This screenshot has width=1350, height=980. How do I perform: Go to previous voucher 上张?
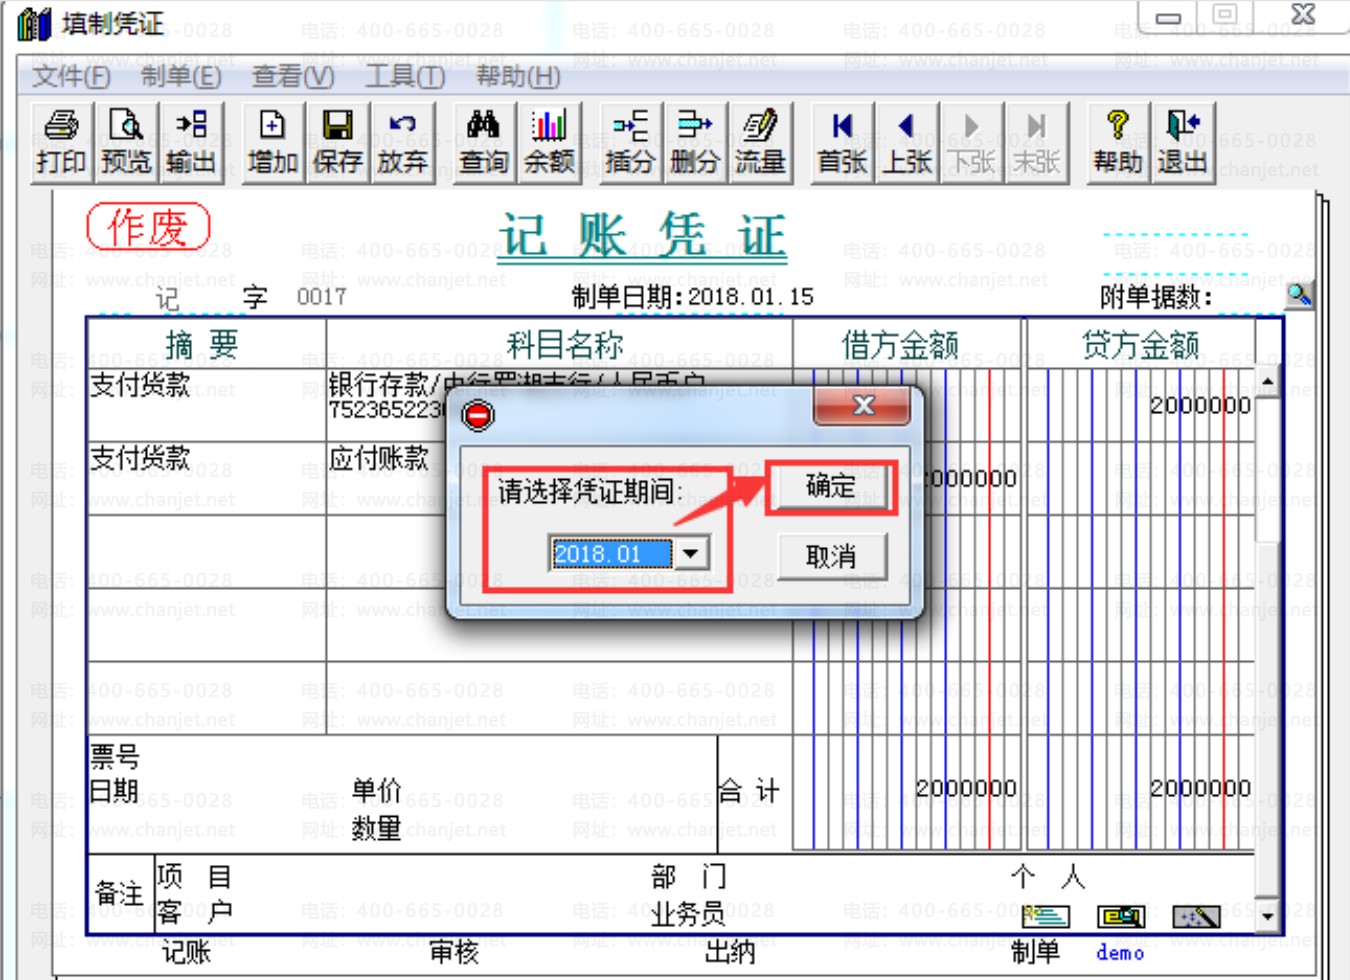coord(907,143)
